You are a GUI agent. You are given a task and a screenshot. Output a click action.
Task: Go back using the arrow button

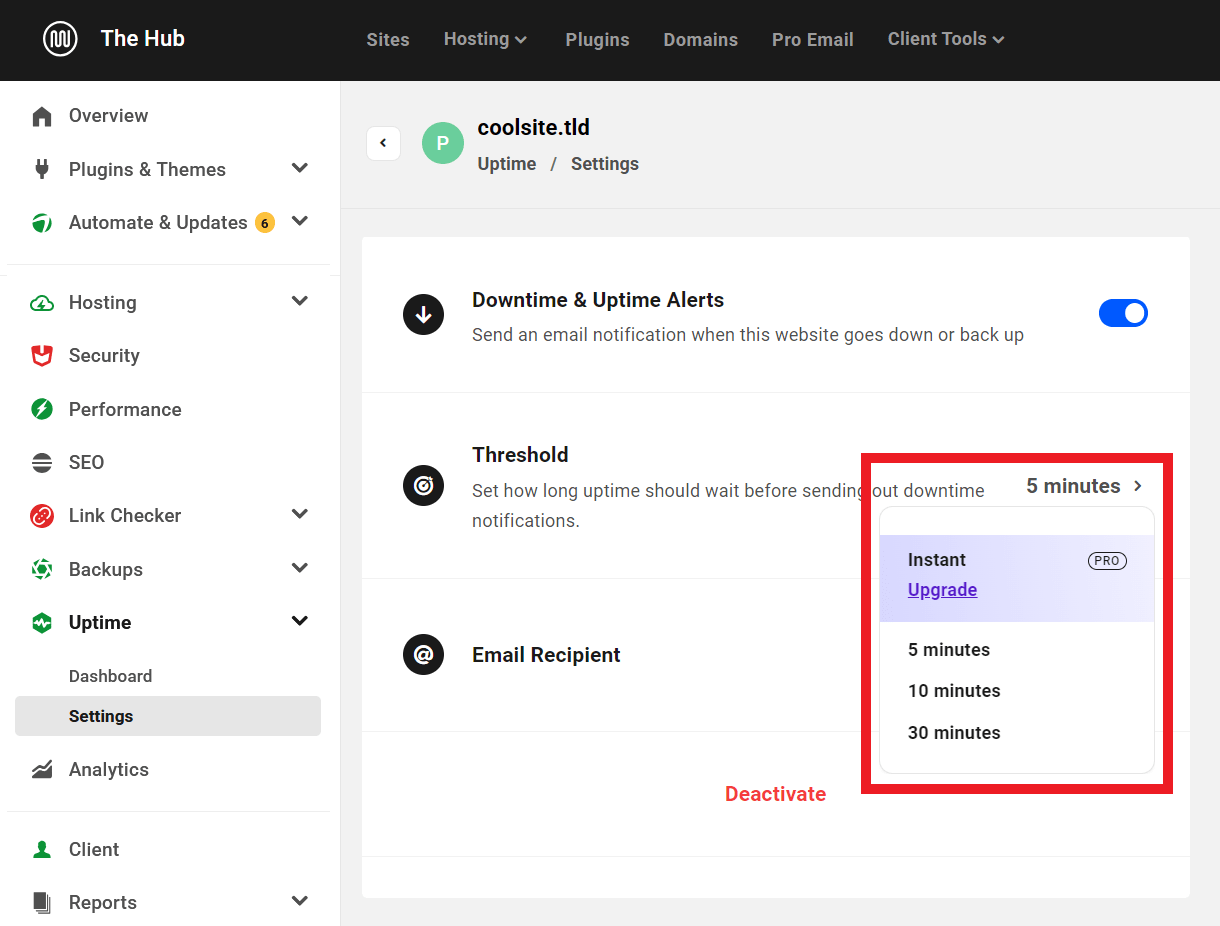383,143
